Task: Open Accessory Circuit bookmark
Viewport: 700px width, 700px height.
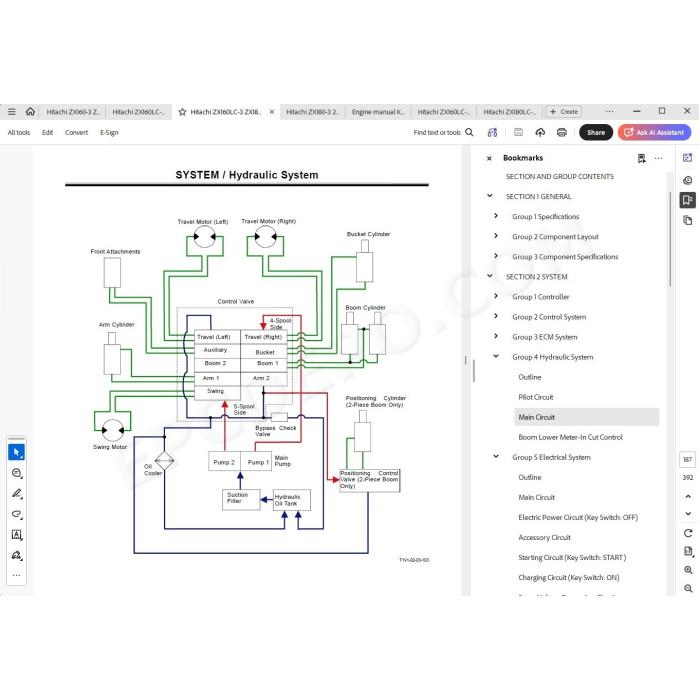Action: [545, 538]
